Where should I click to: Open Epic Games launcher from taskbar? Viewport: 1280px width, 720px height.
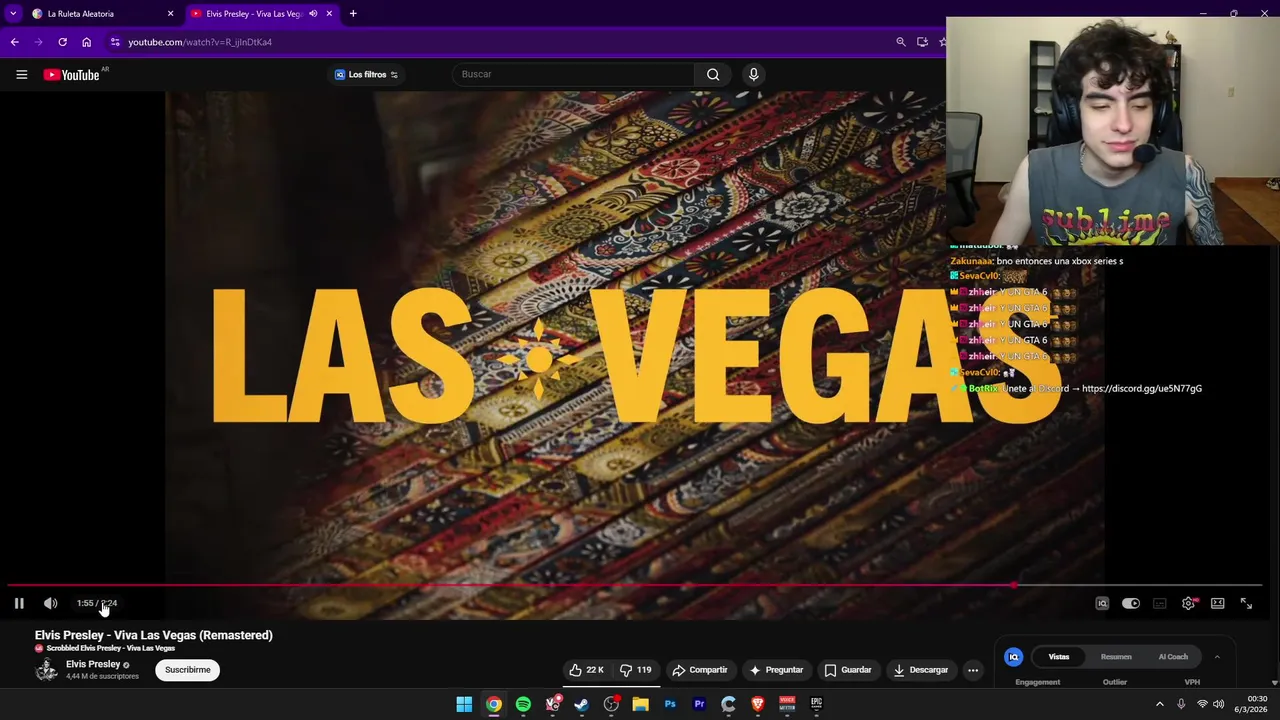click(x=816, y=705)
